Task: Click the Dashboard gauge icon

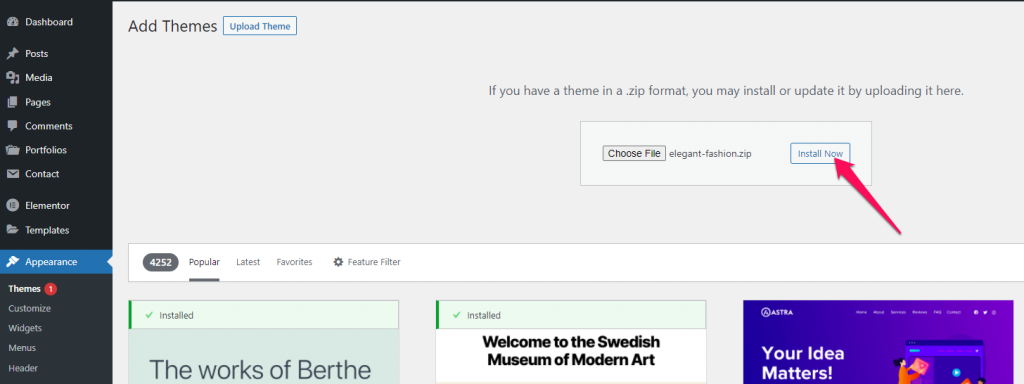Action: click(x=12, y=22)
